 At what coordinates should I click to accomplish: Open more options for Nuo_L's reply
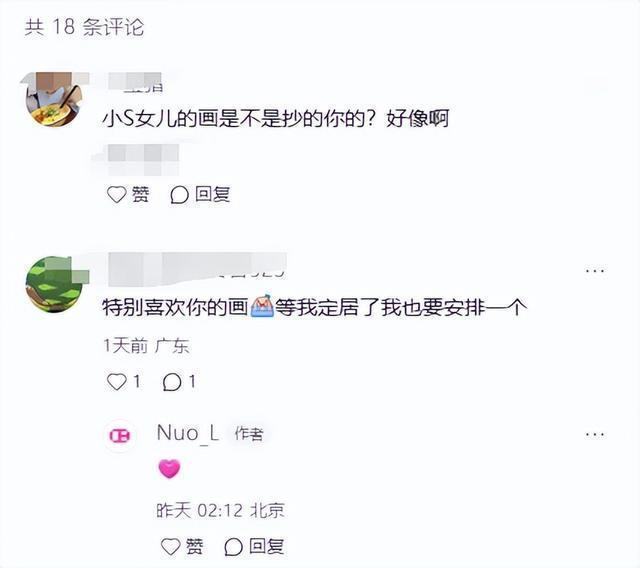click(x=595, y=434)
